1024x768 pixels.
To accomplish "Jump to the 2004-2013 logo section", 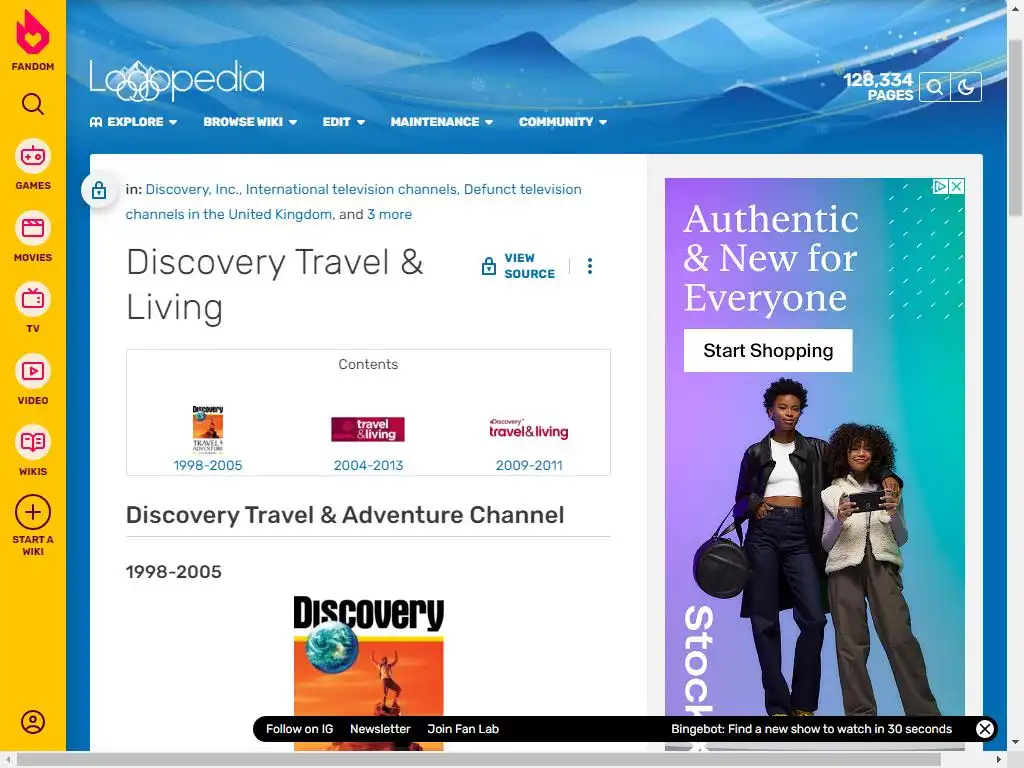I will click(x=368, y=465).
